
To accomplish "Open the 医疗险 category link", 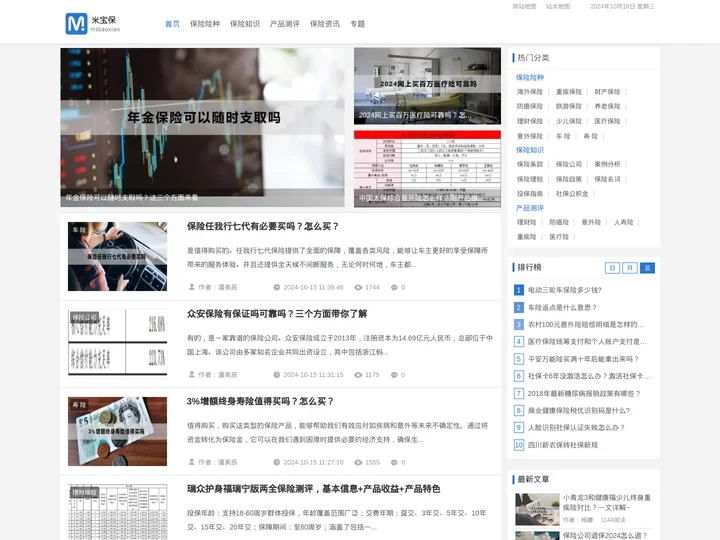I will tap(559, 237).
